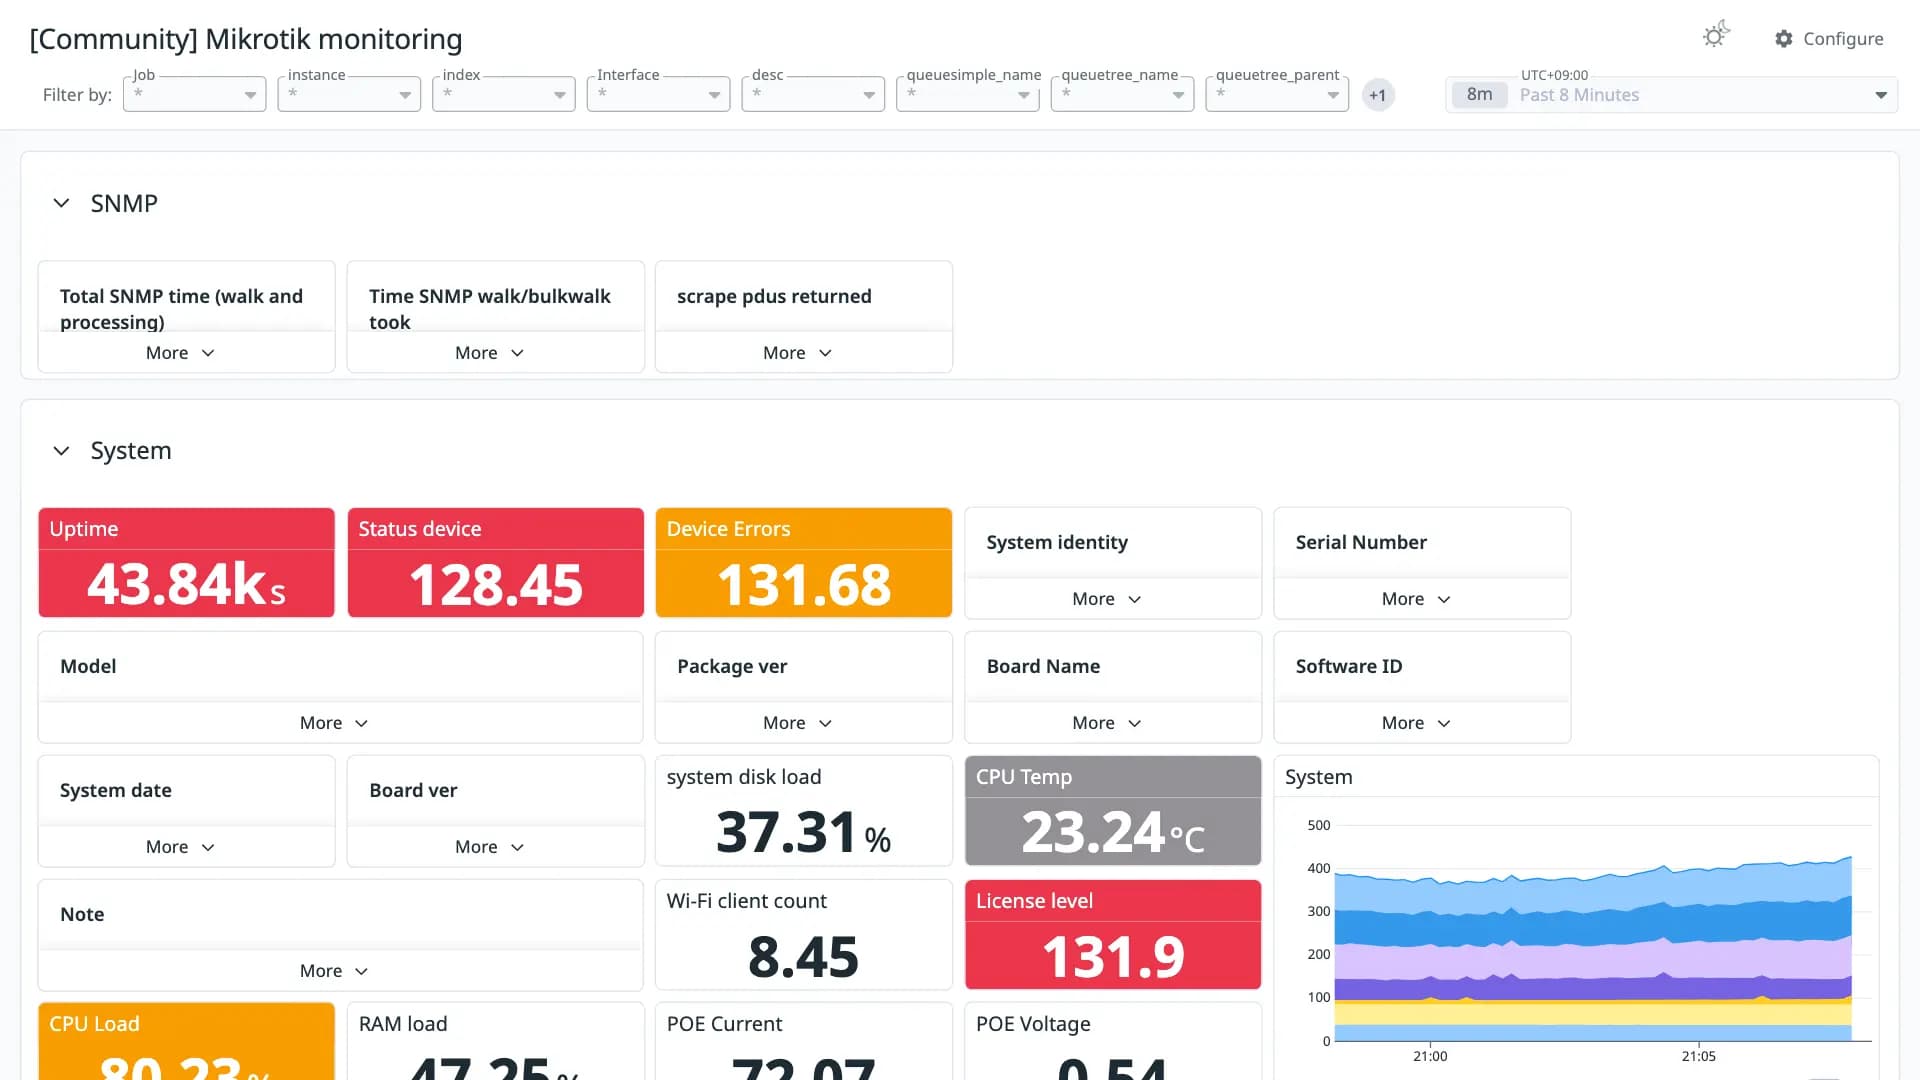The width and height of the screenshot is (1920, 1080).
Task: Click the CPU Temp 23.24°C widget
Action: click(1113, 811)
